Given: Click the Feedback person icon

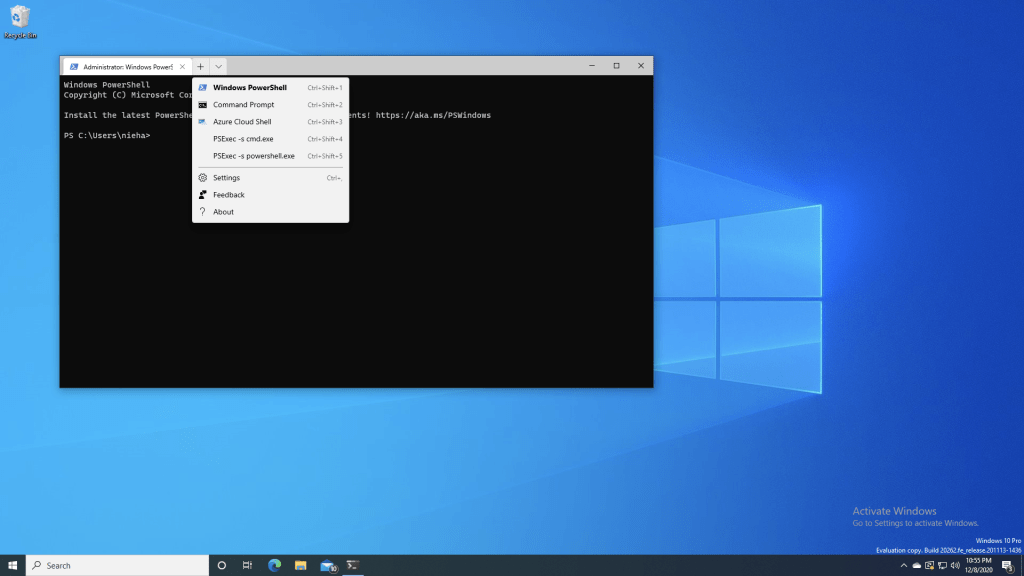Looking at the screenshot, I should tap(203, 195).
